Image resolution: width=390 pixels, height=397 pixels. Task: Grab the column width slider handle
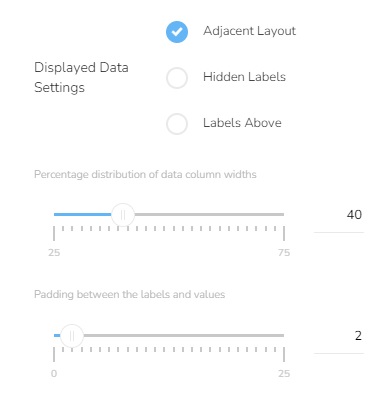pos(123,215)
